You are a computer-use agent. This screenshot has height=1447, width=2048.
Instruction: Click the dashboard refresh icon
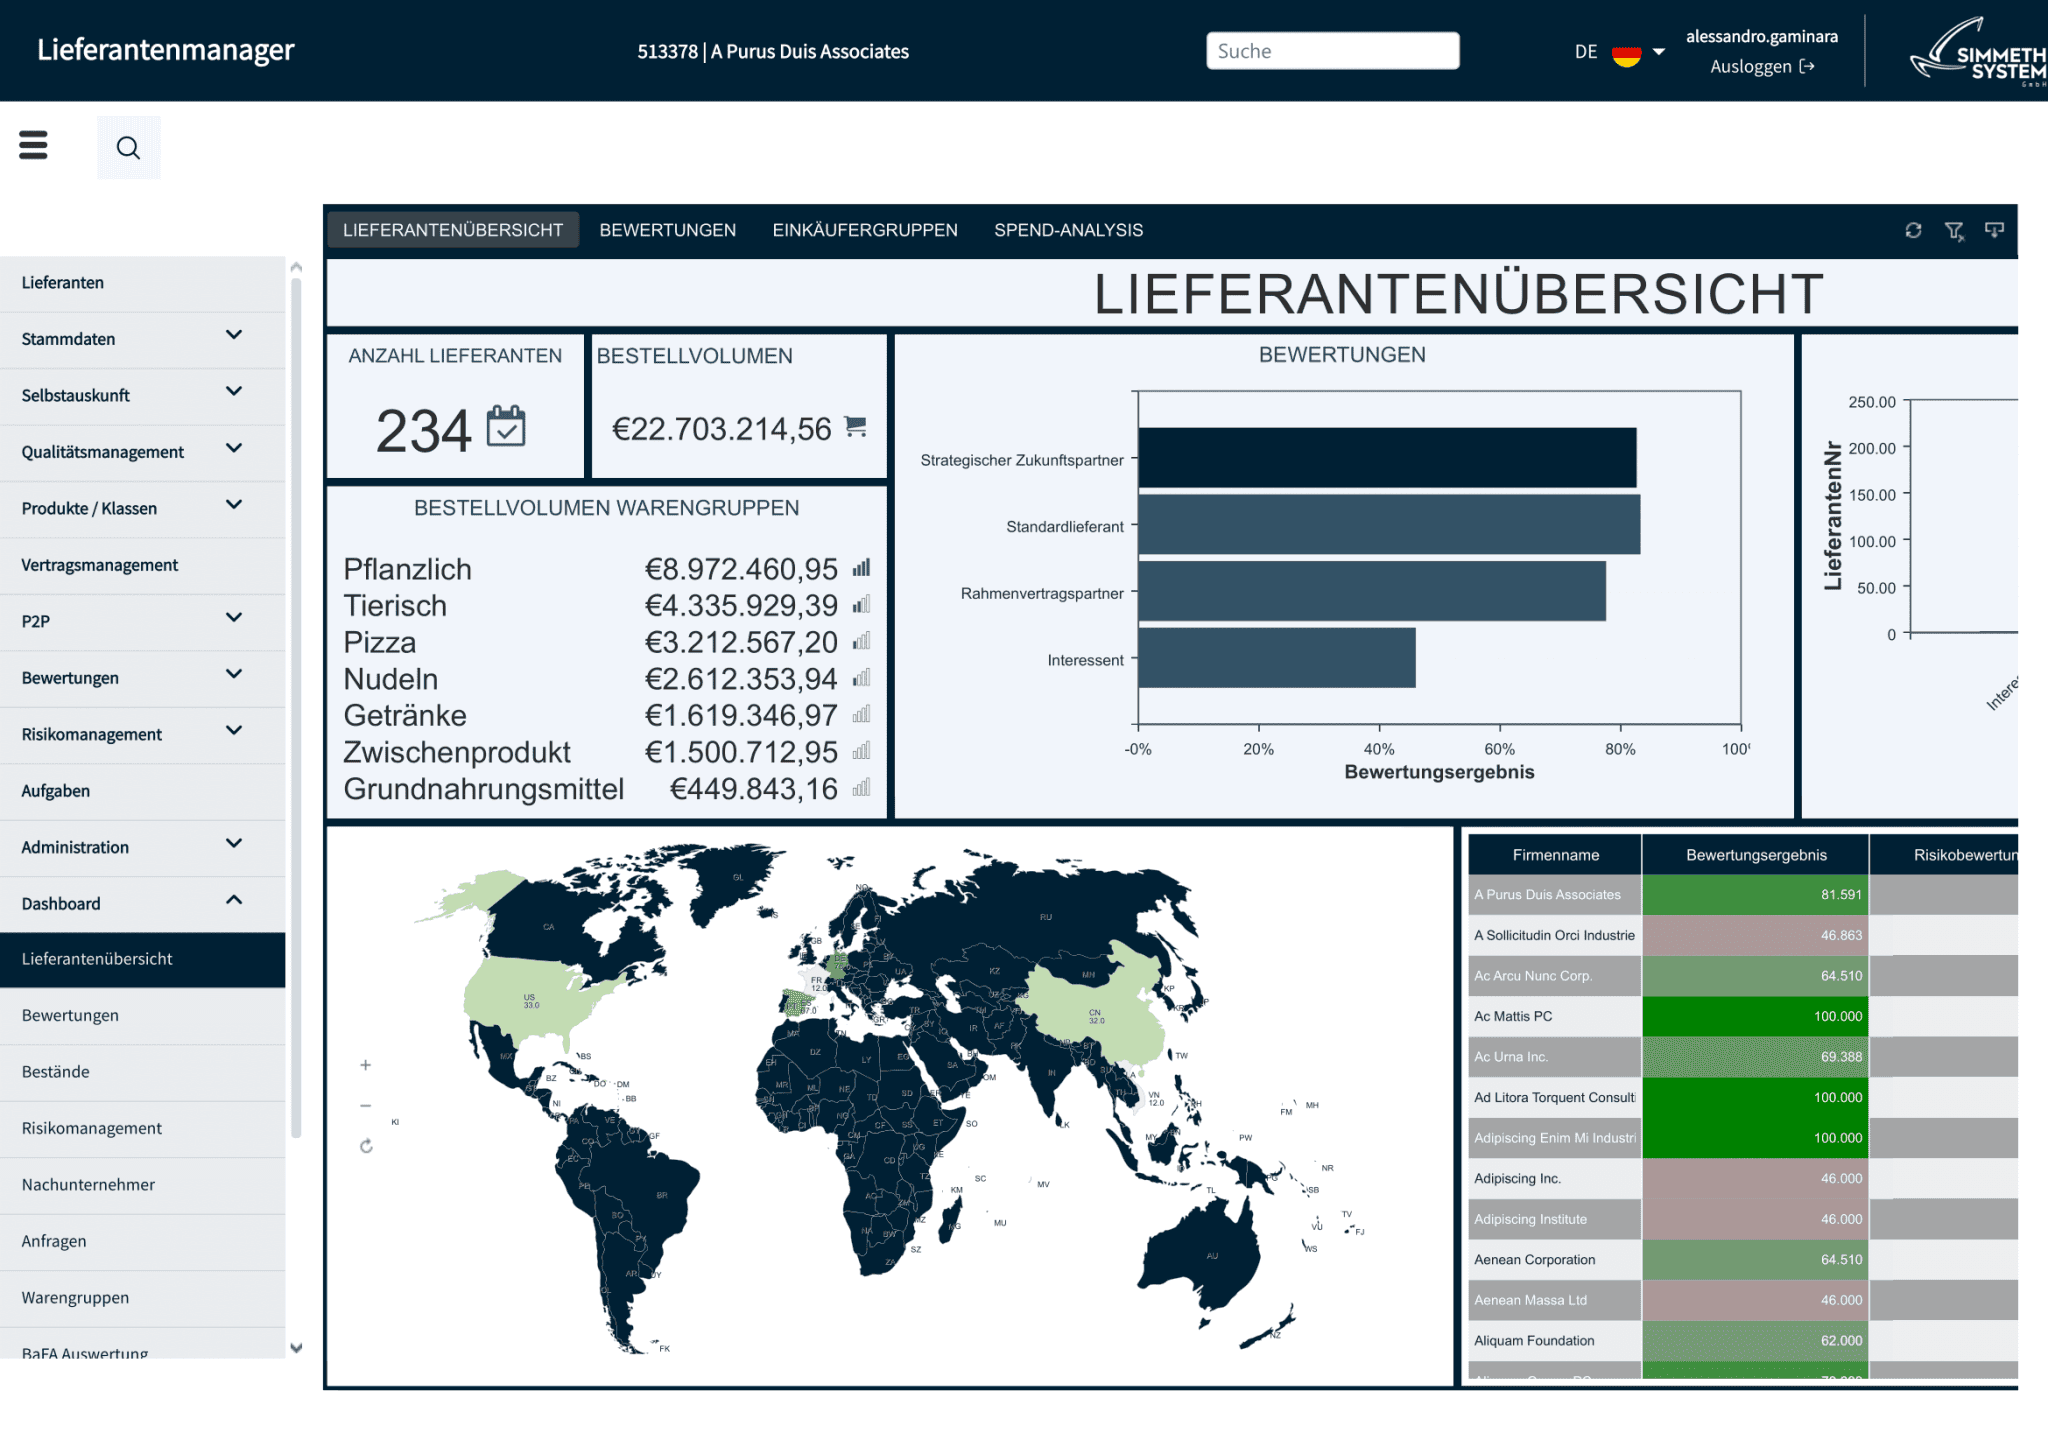[x=1913, y=231]
